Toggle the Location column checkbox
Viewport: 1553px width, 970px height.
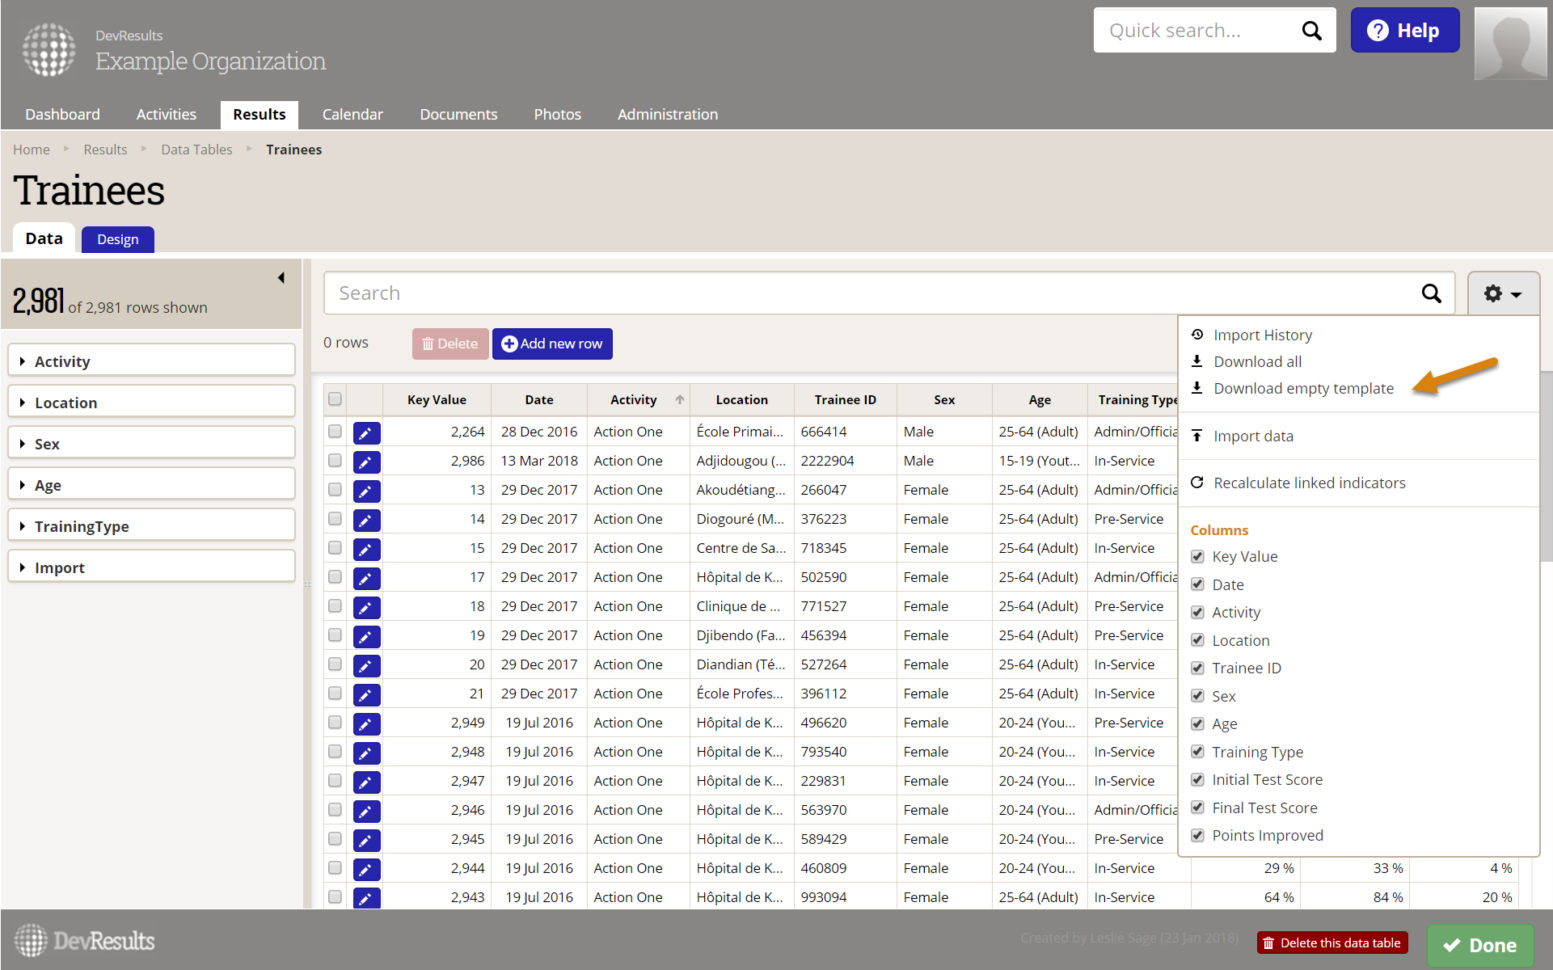(1197, 640)
